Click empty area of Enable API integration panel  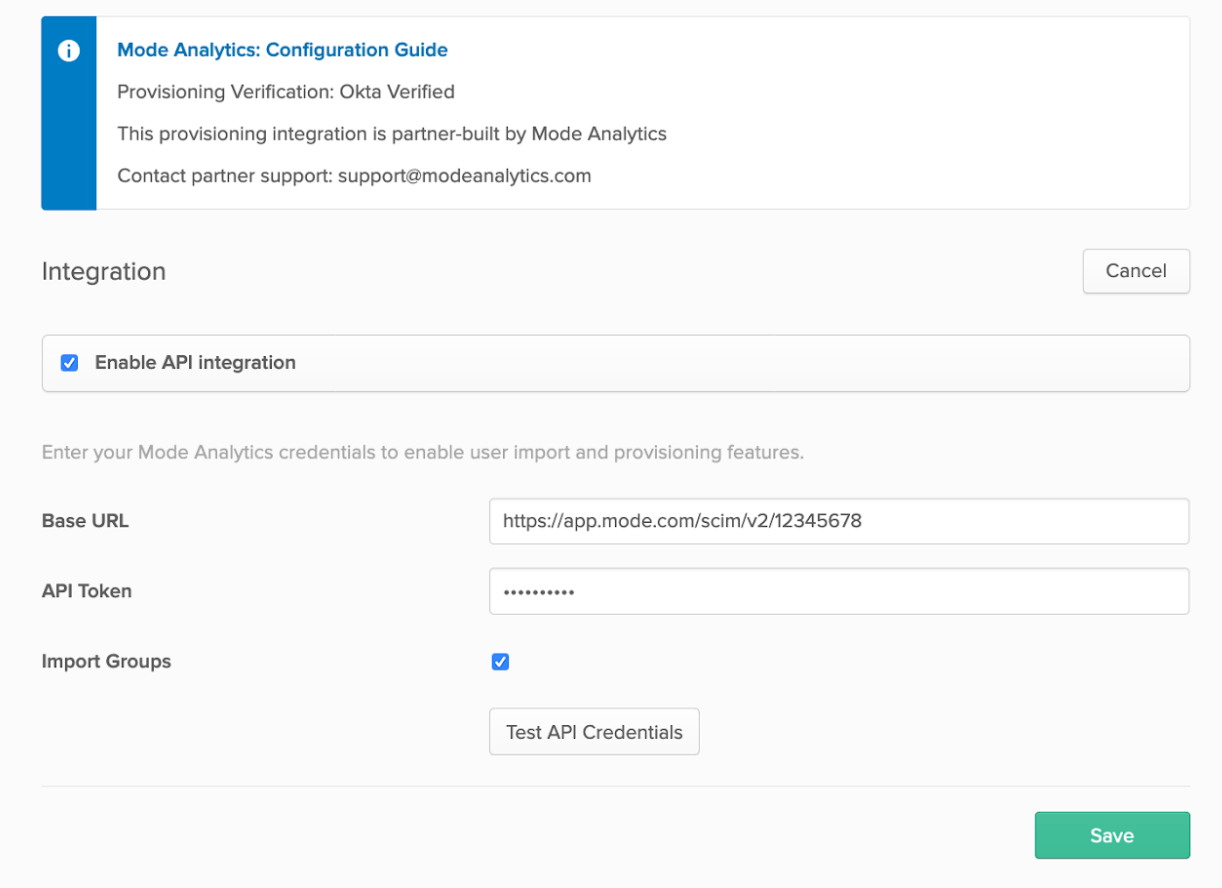click(740, 363)
